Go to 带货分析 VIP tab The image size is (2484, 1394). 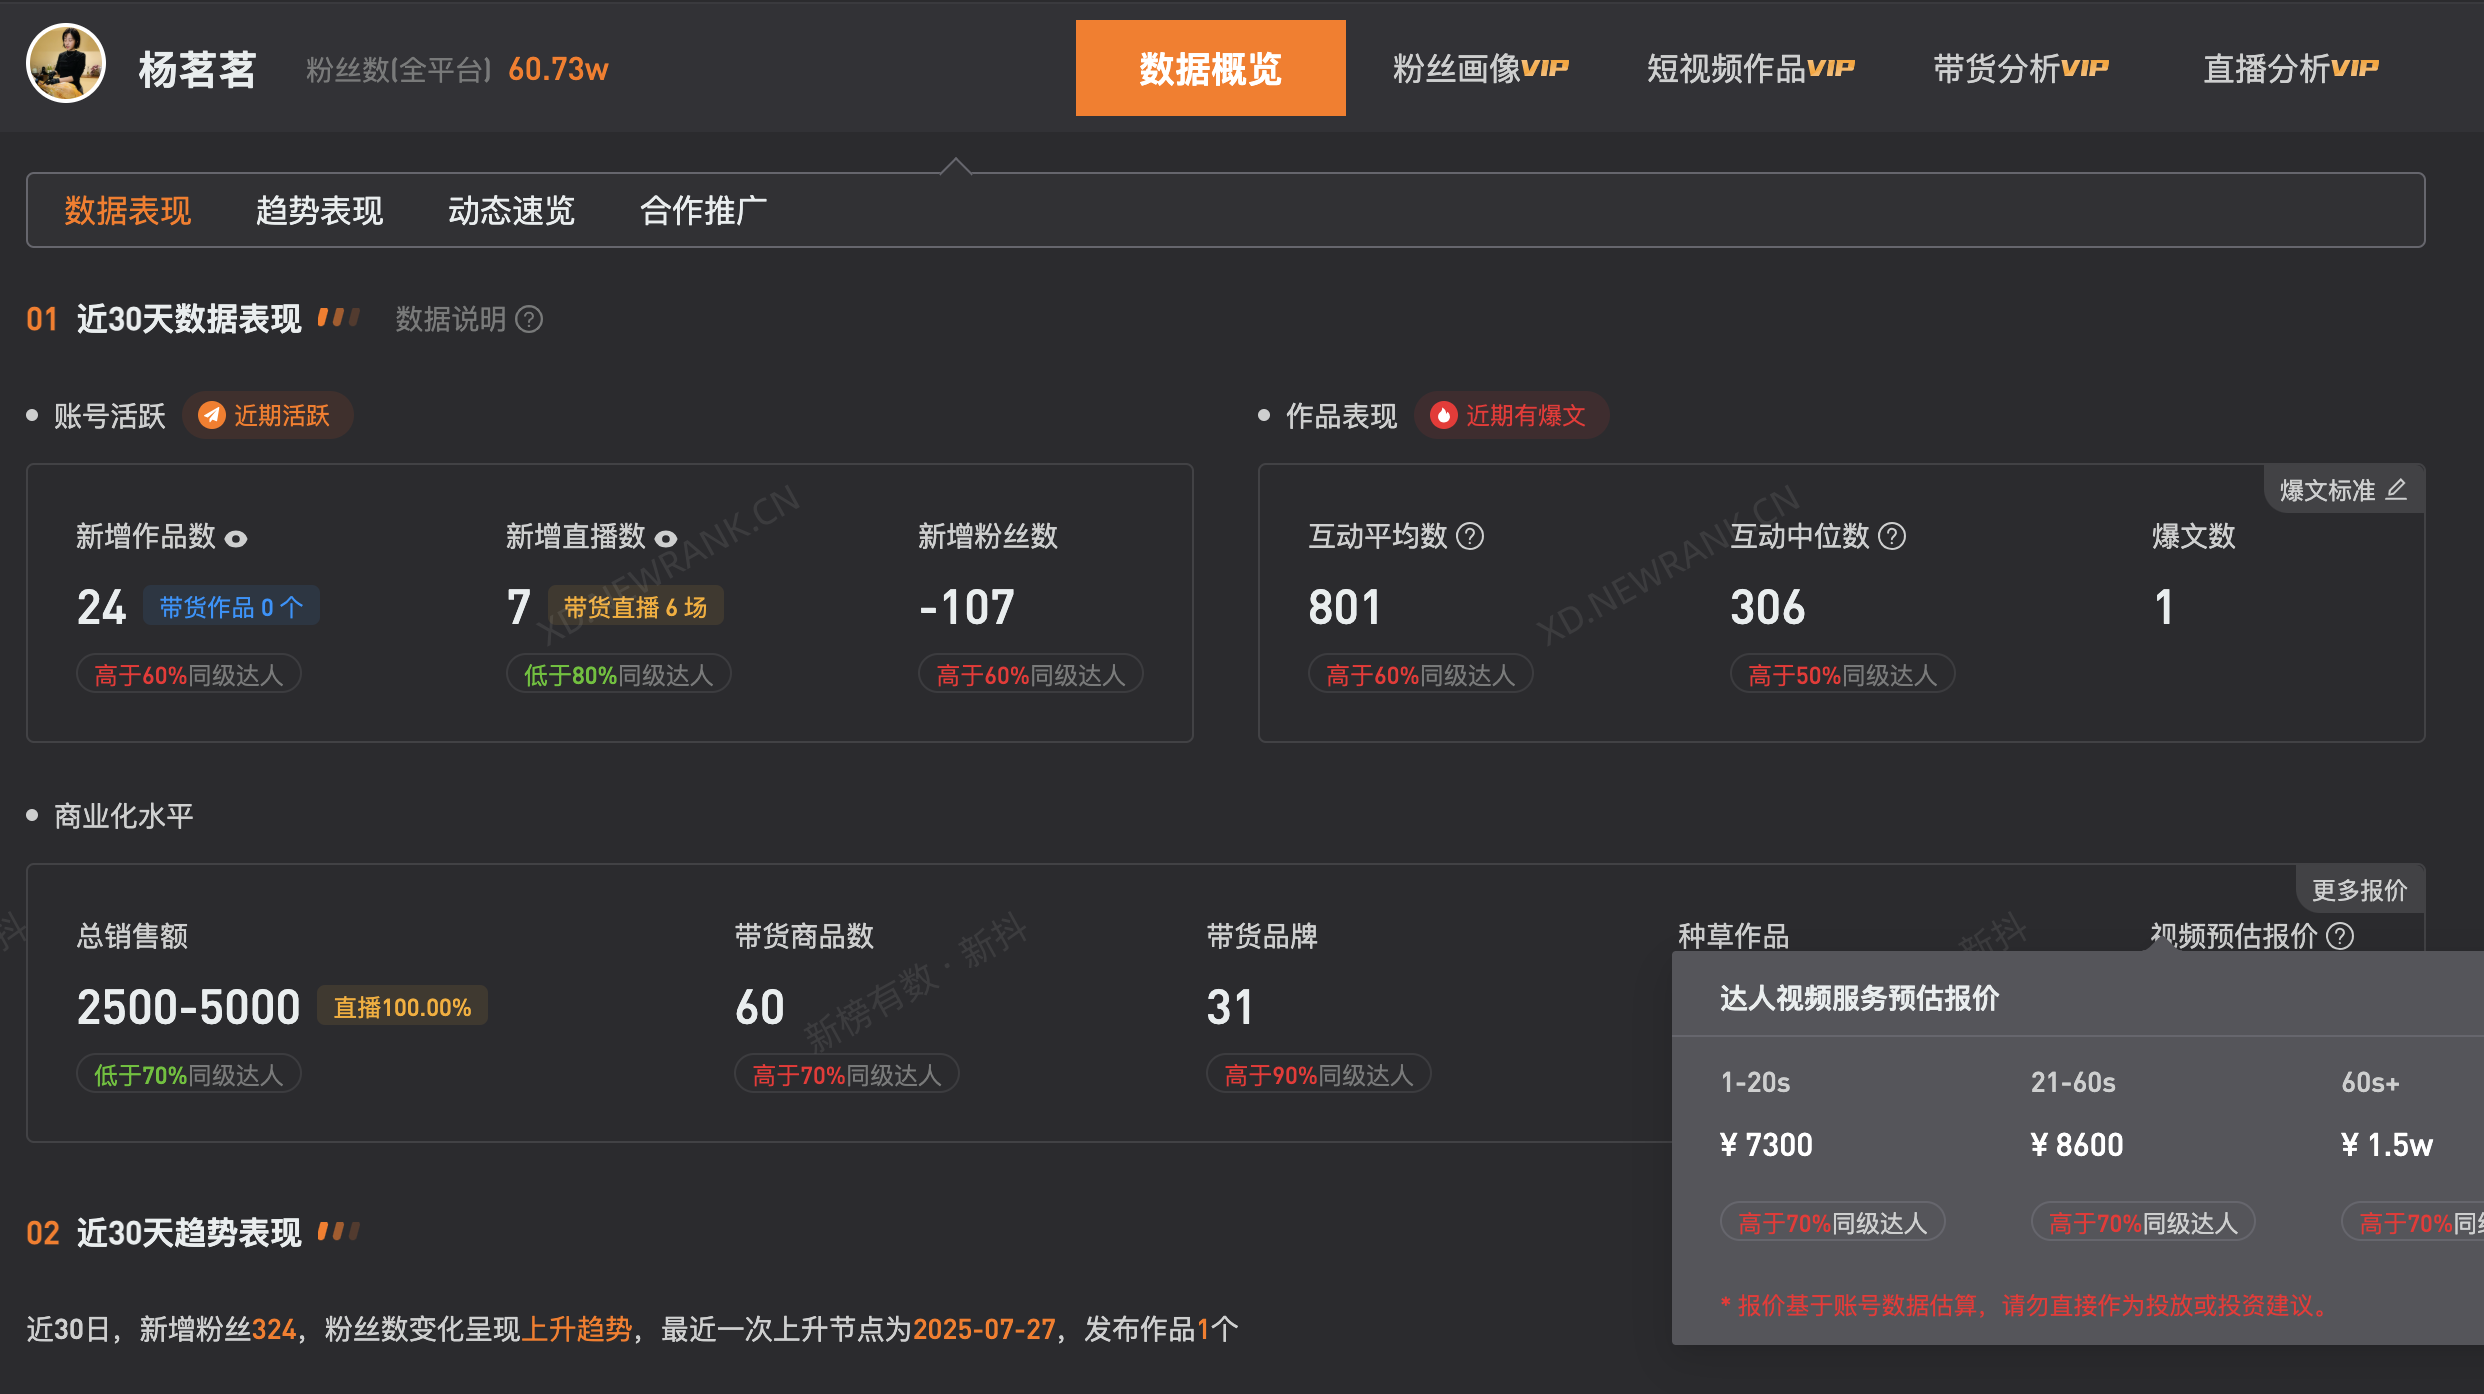2021,68
